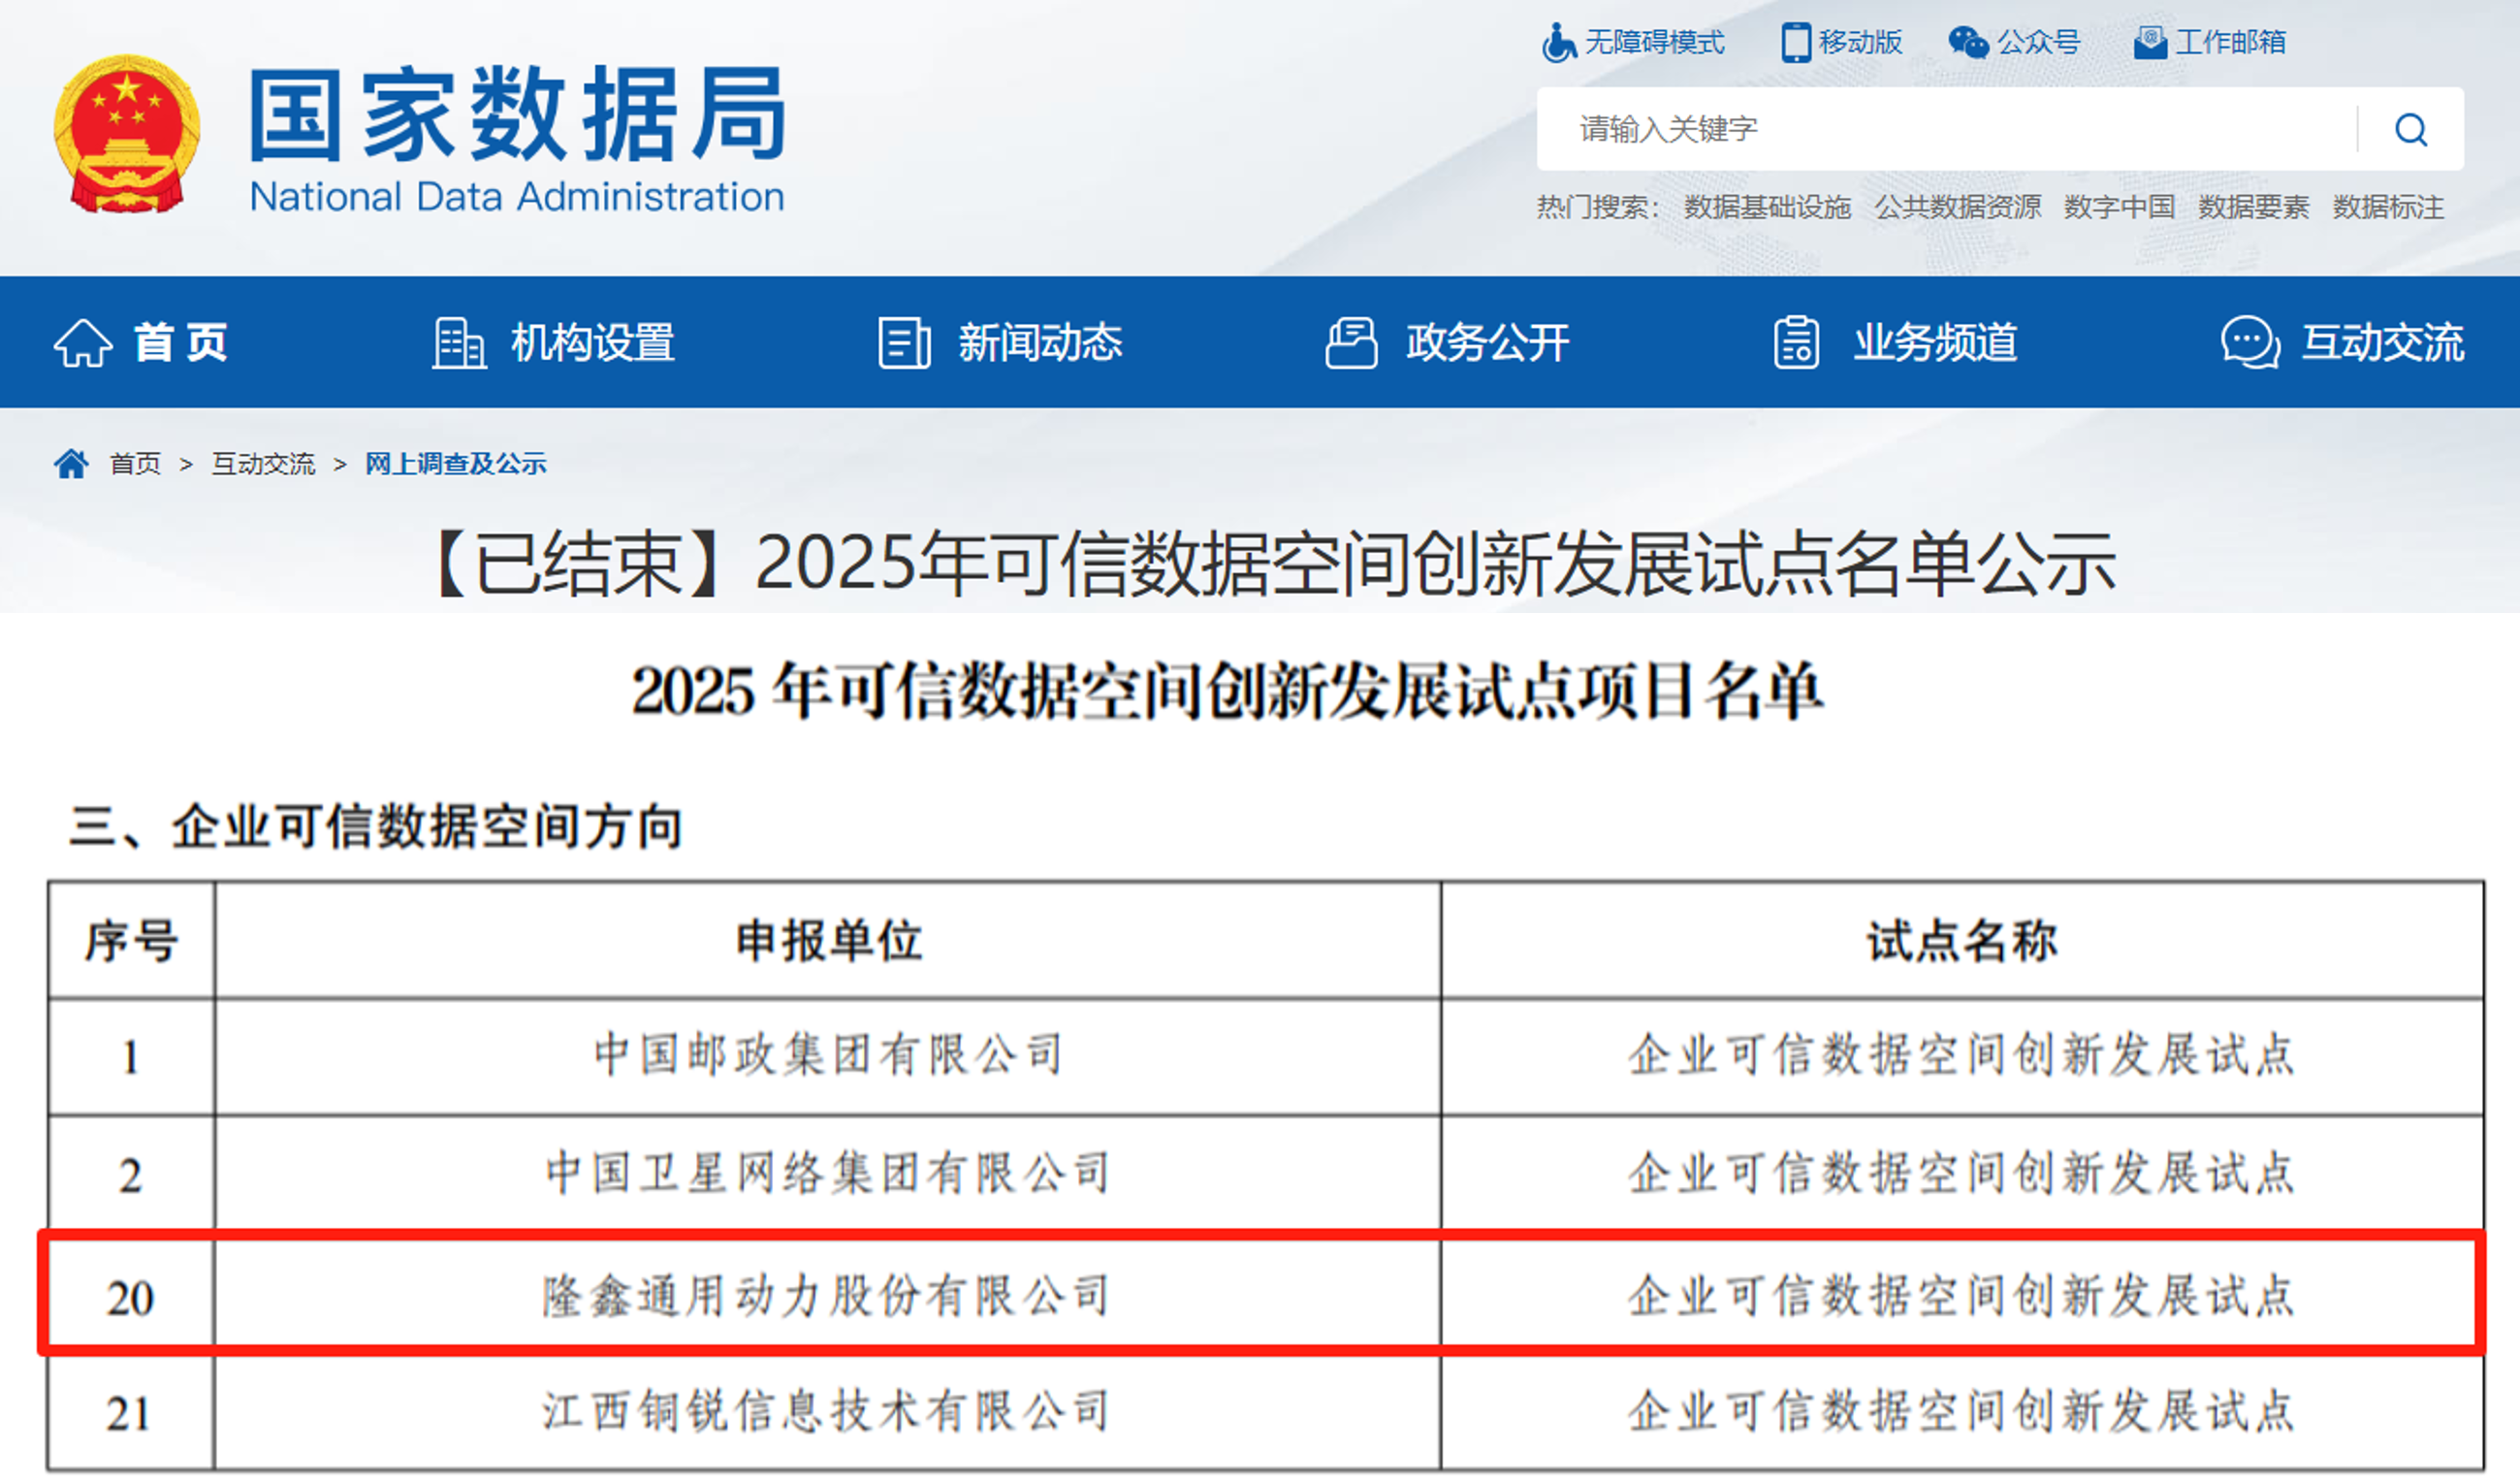This screenshot has height=1483, width=2520.
Task: Select cell 隆鑫通用动力股份有限公司
Action: [828, 1296]
